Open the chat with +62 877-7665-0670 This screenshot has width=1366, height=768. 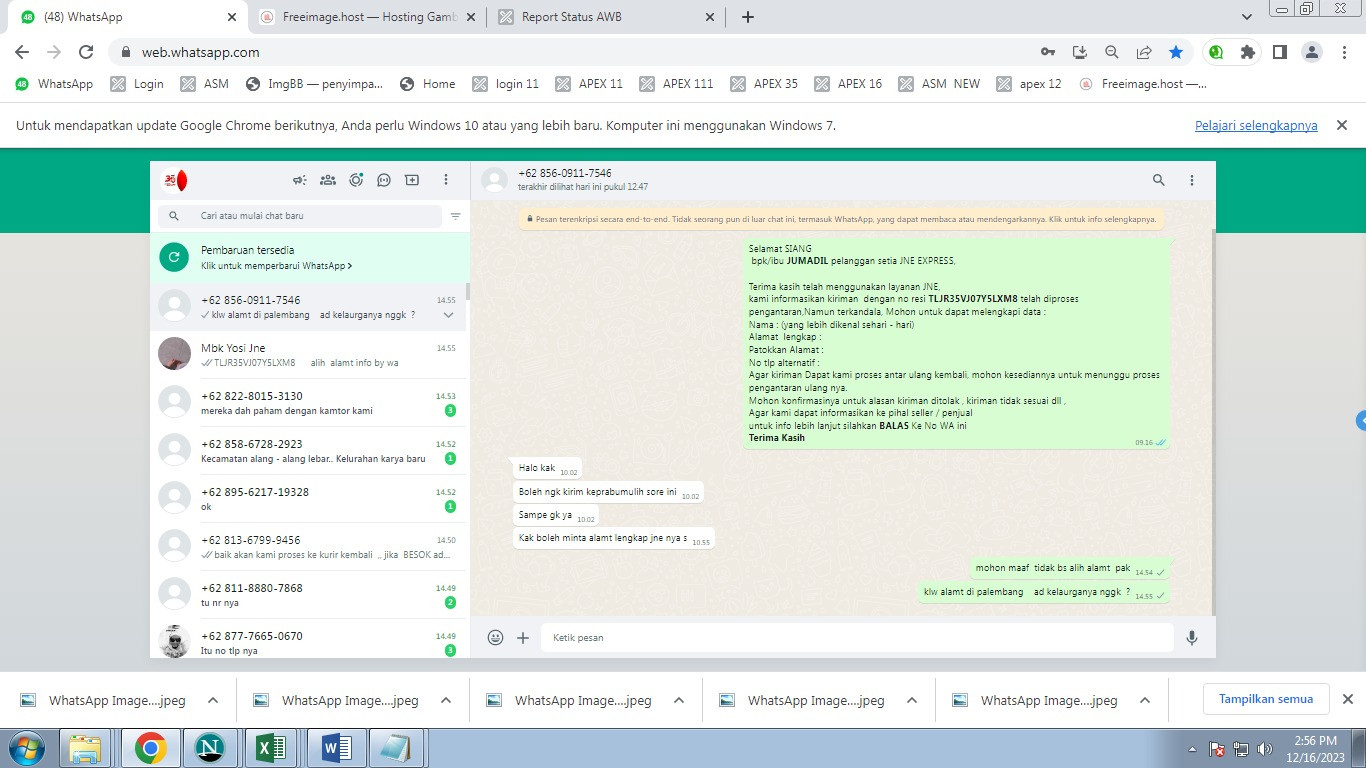[x=310, y=639]
